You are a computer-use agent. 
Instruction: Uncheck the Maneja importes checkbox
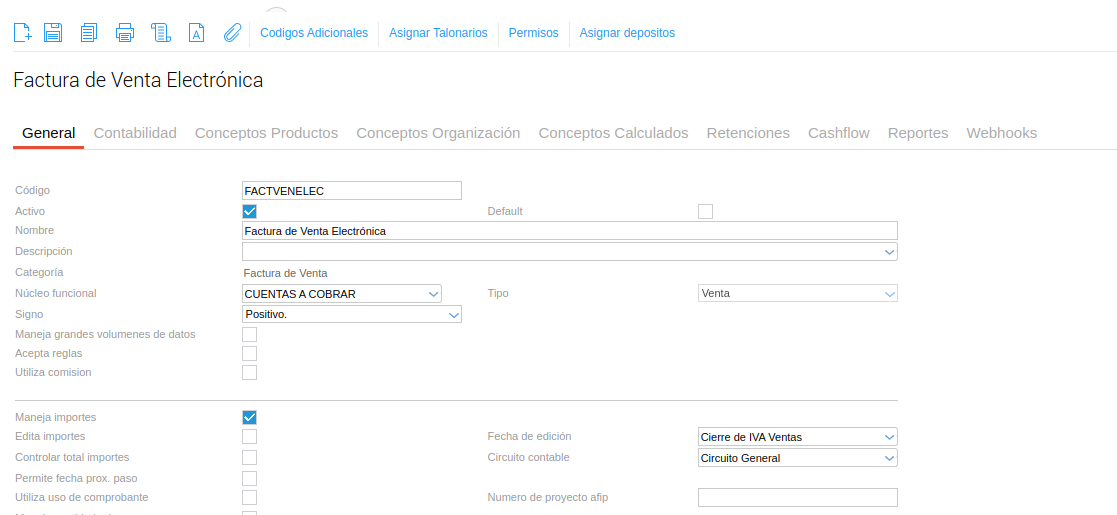coord(249,417)
